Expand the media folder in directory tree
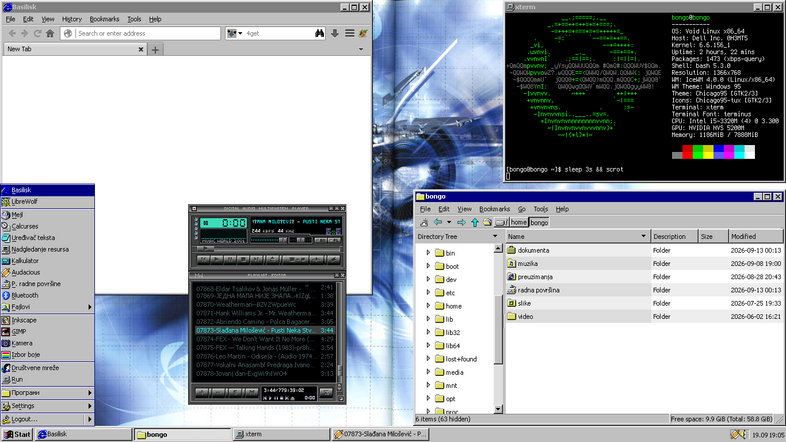 tap(428, 372)
